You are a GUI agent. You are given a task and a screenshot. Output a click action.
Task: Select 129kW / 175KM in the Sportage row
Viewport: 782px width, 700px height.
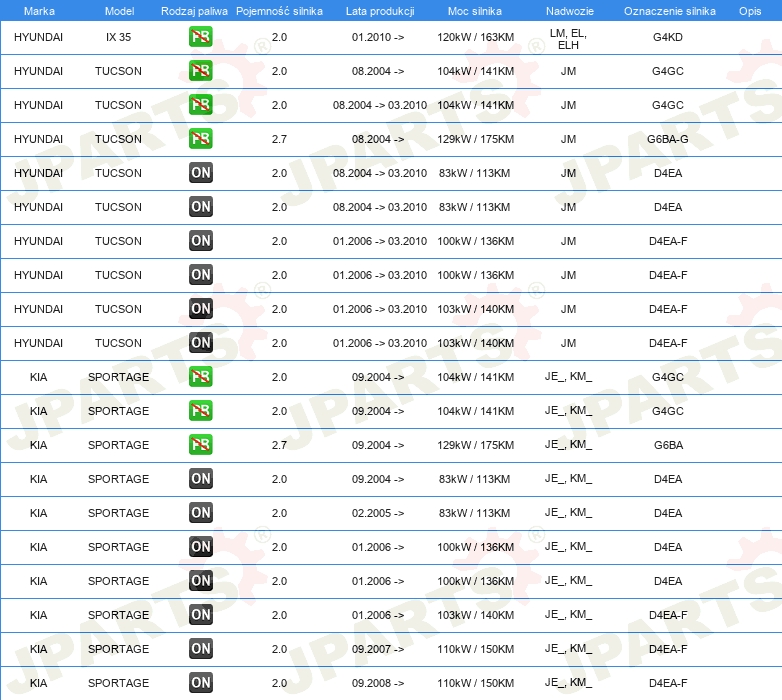[475, 445]
